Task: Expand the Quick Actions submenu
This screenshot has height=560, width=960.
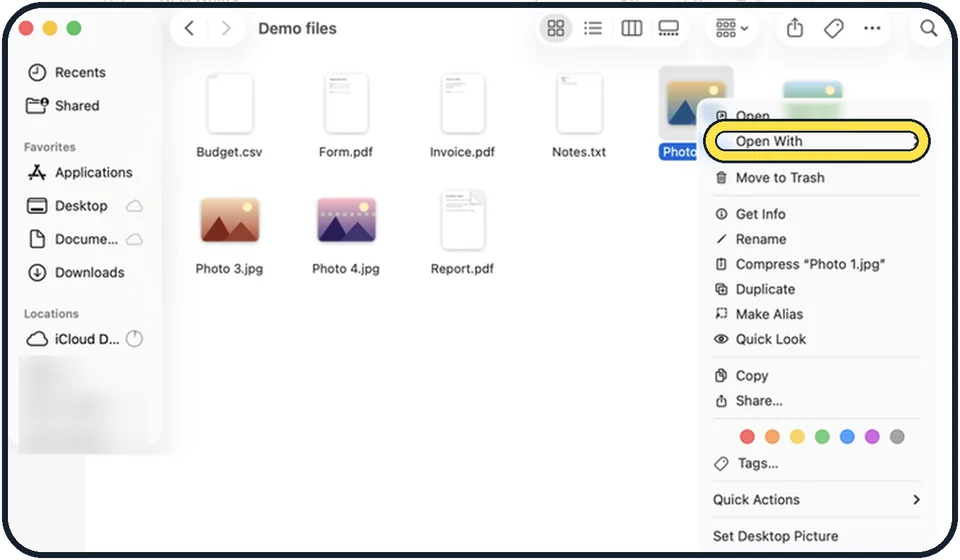Action: coord(817,499)
